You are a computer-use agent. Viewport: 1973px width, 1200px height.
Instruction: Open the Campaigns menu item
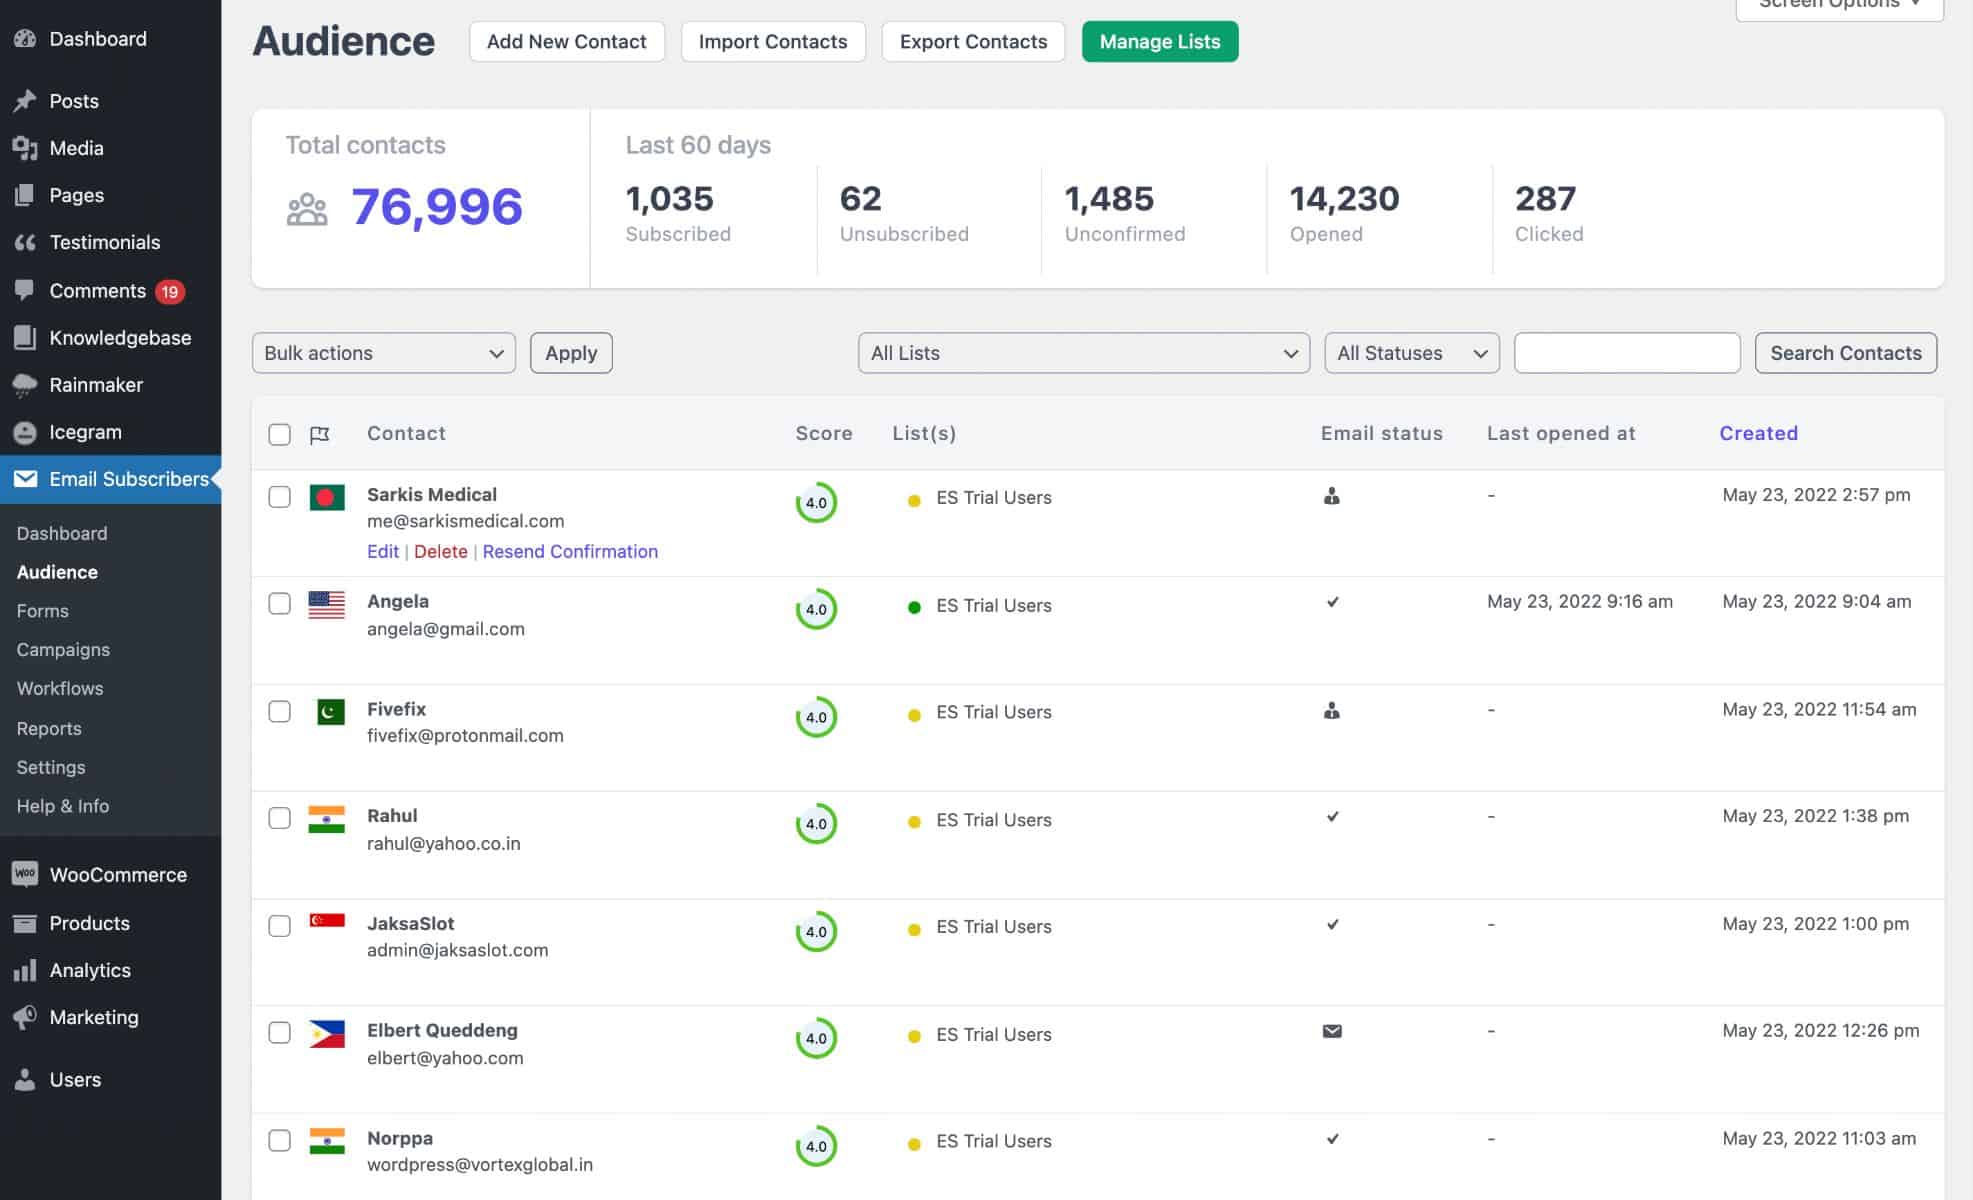62,649
